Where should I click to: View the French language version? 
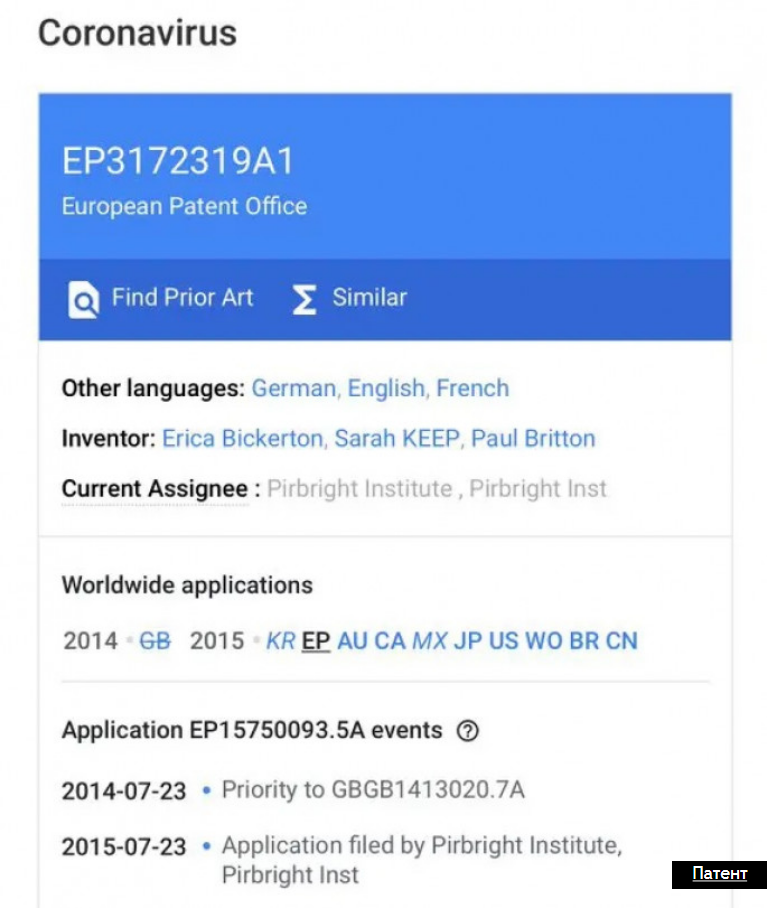point(472,389)
